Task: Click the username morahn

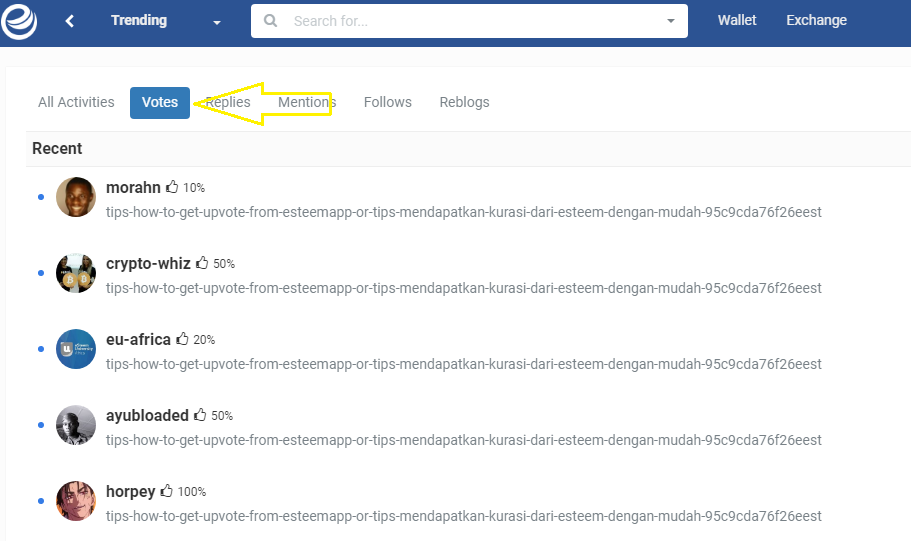Action: [x=133, y=188]
